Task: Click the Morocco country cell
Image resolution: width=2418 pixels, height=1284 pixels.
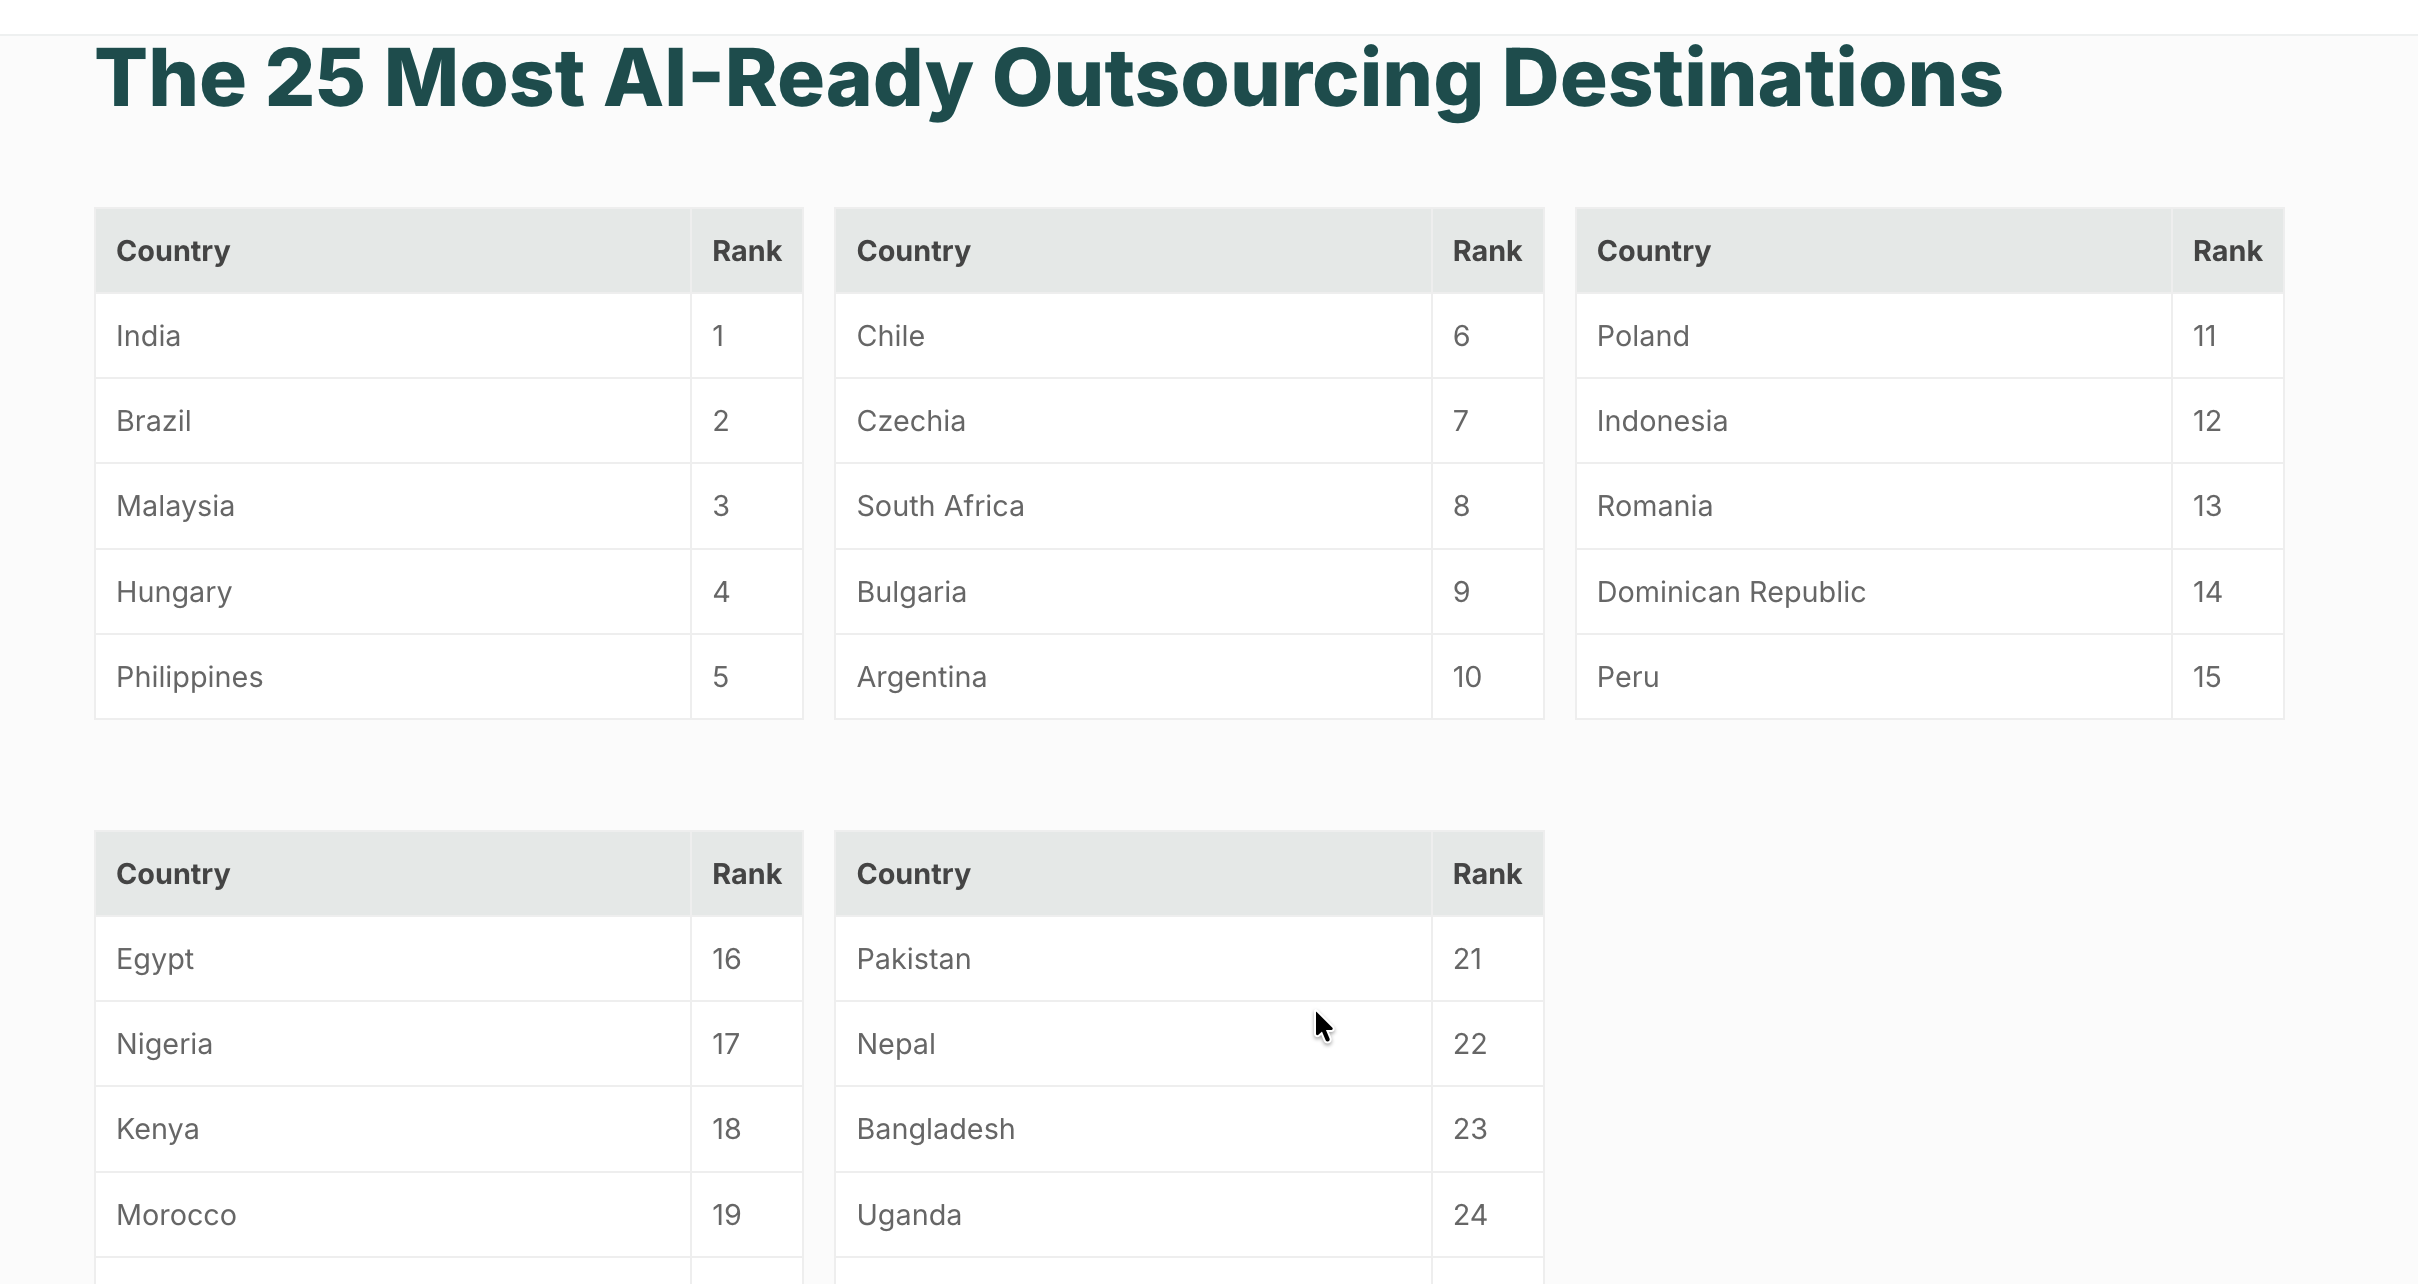Action: (393, 1215)
